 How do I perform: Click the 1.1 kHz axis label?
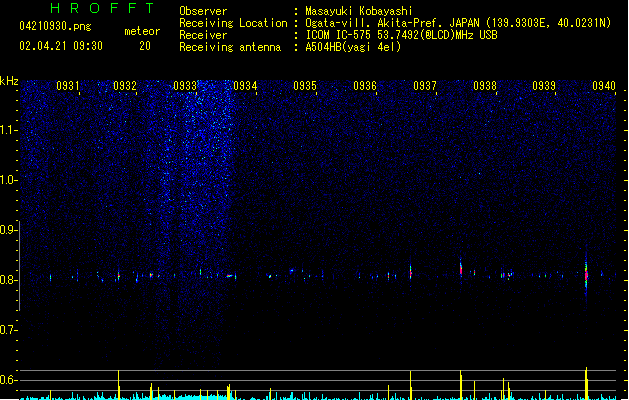(8, 130)
